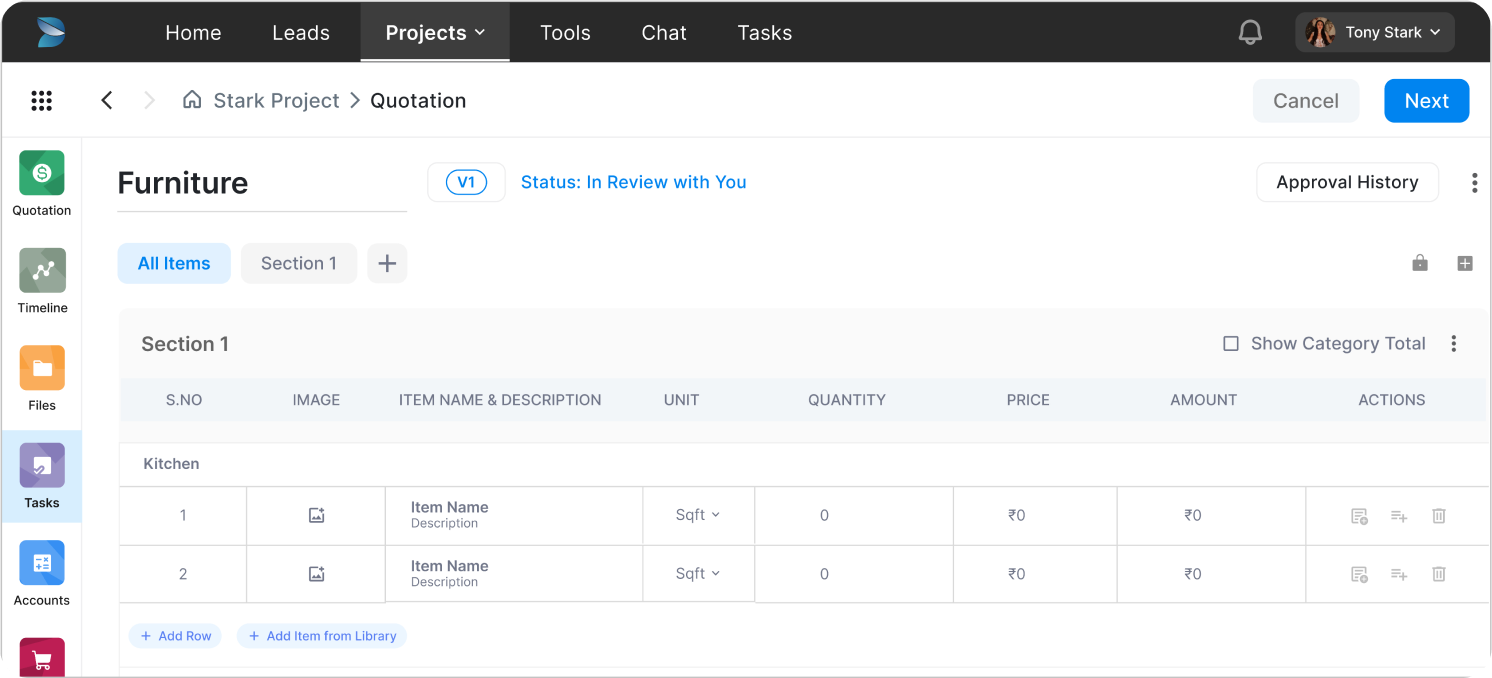
Task: Open Files in the sidebar
Action: [42, 368]
